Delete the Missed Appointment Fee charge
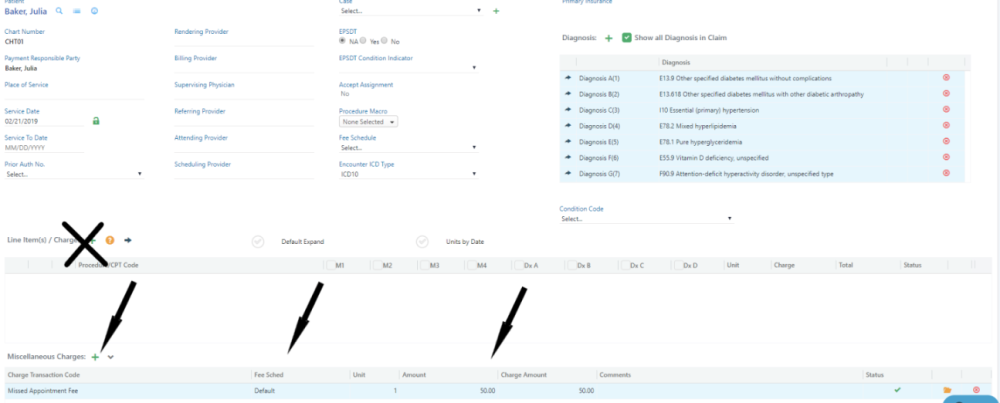Viewport: 1000px width, 403px height. click(976, 390)
